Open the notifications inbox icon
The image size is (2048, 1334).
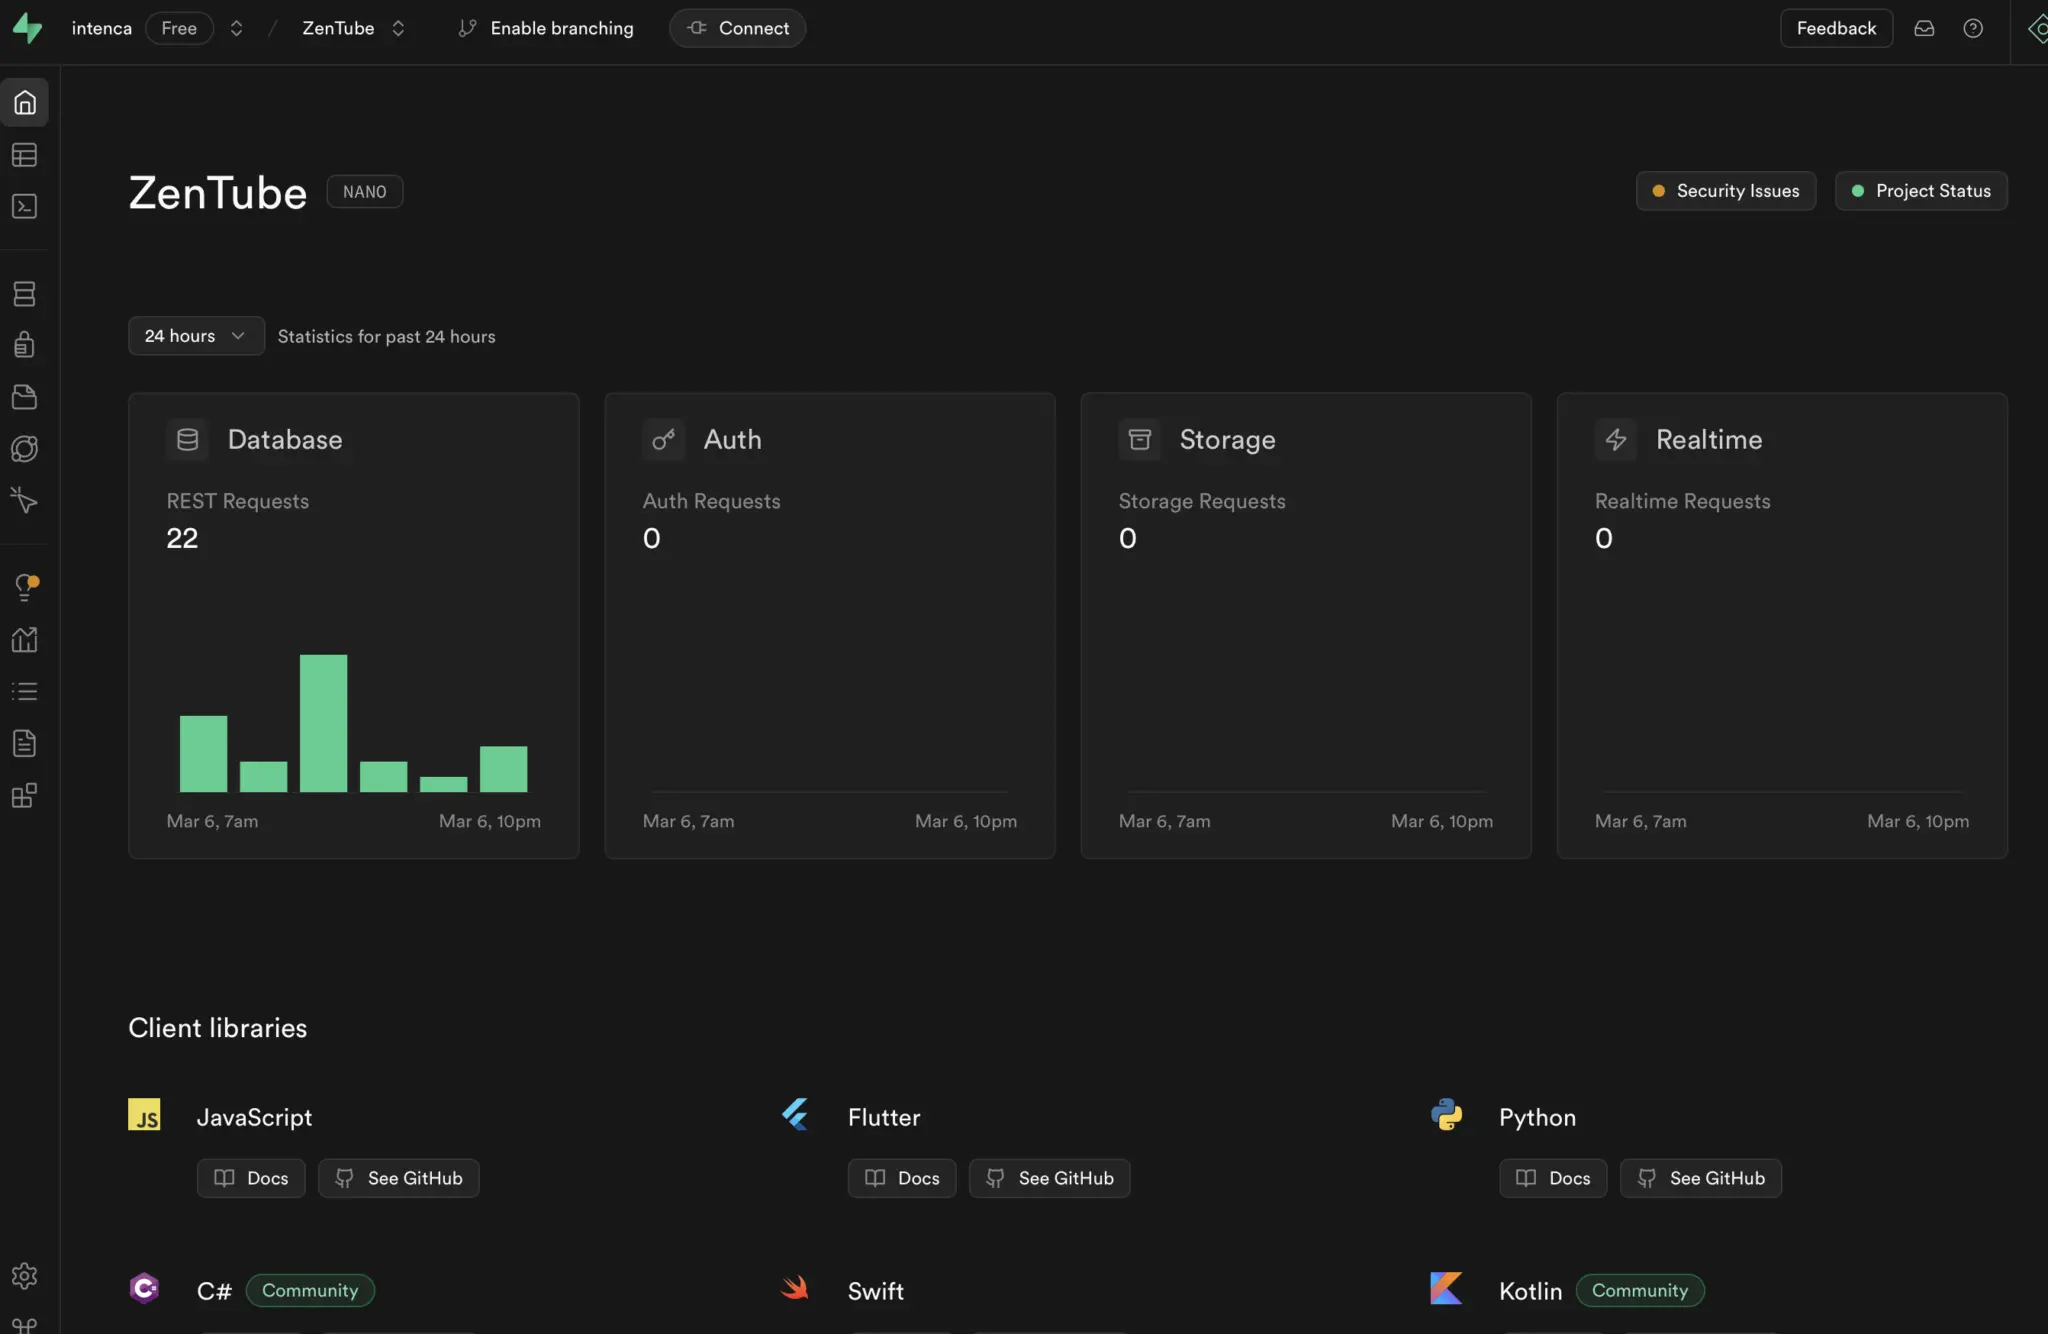[x=1924, y=28]
